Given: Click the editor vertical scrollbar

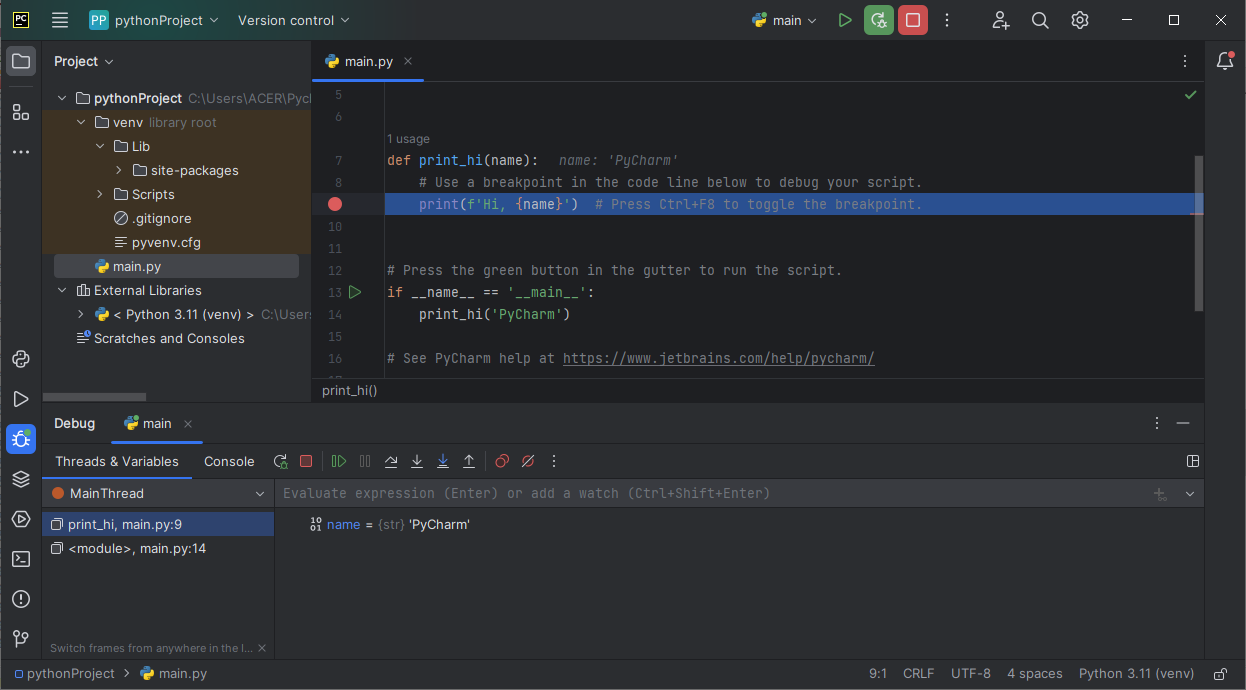Looking at the screenshot, I should pyautogui.click(x=1199, y=232).
